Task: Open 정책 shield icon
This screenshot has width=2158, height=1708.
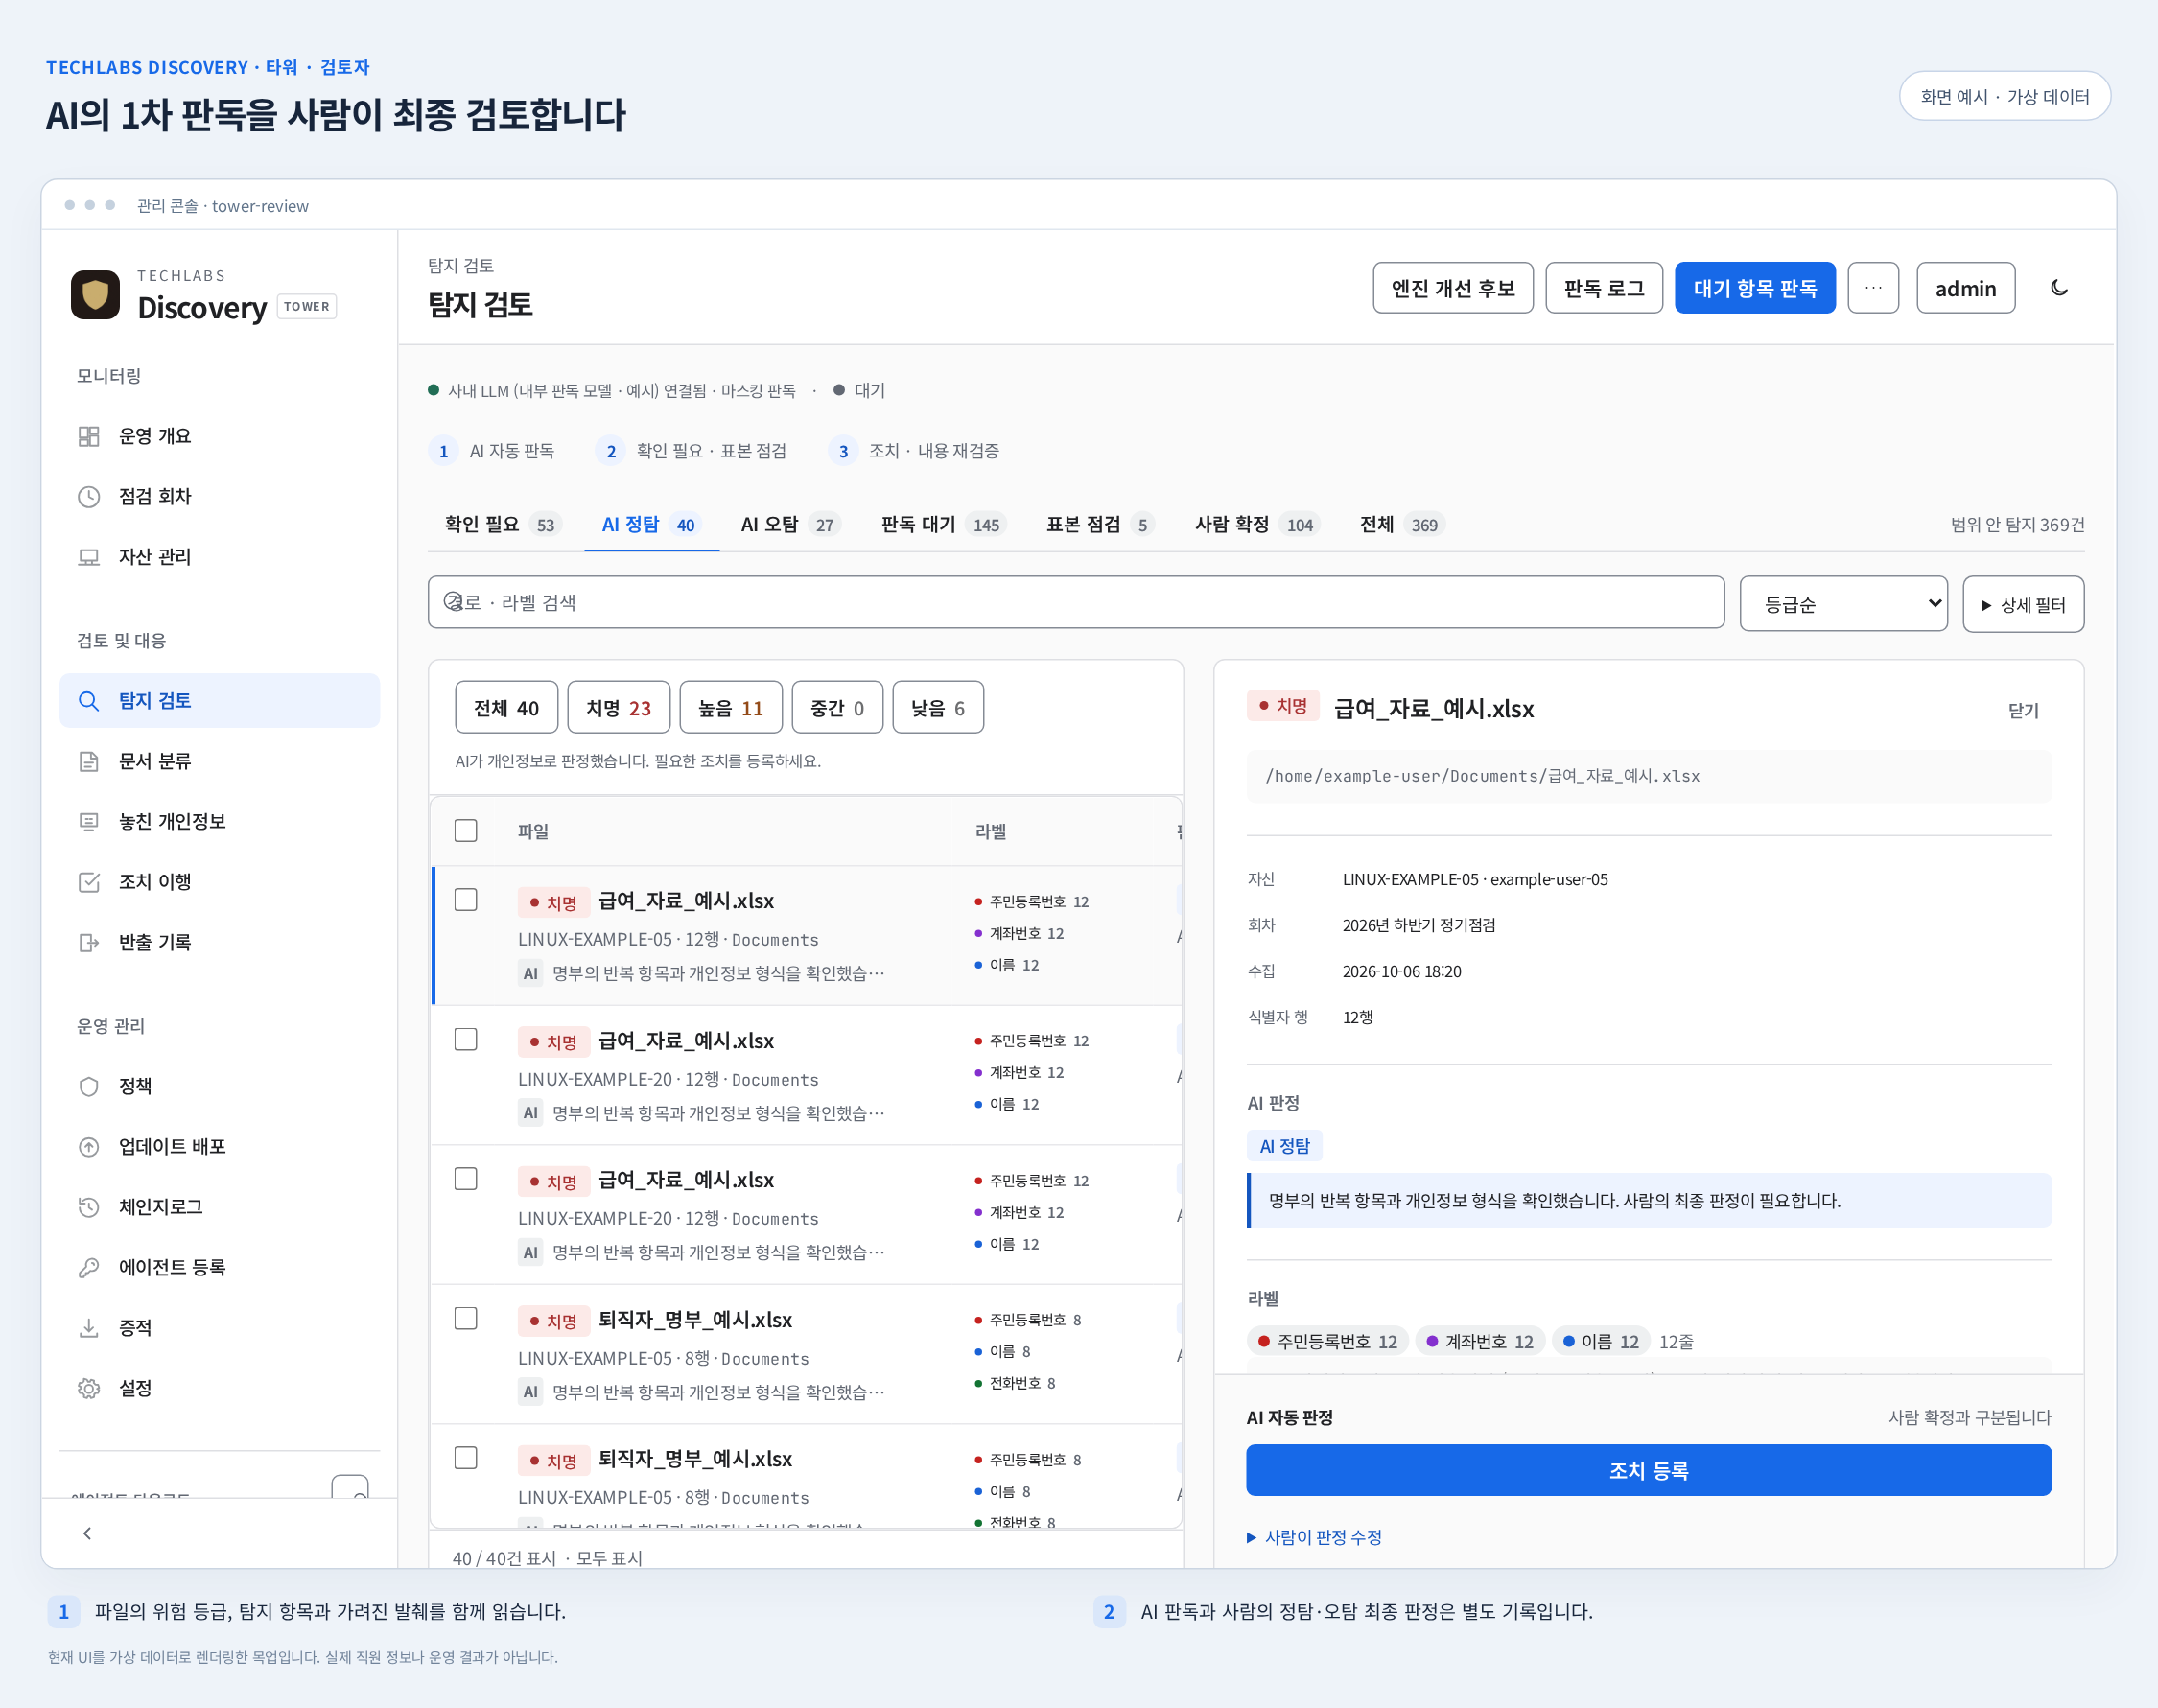Action: pyautogui.click(x=89, y=1086)
